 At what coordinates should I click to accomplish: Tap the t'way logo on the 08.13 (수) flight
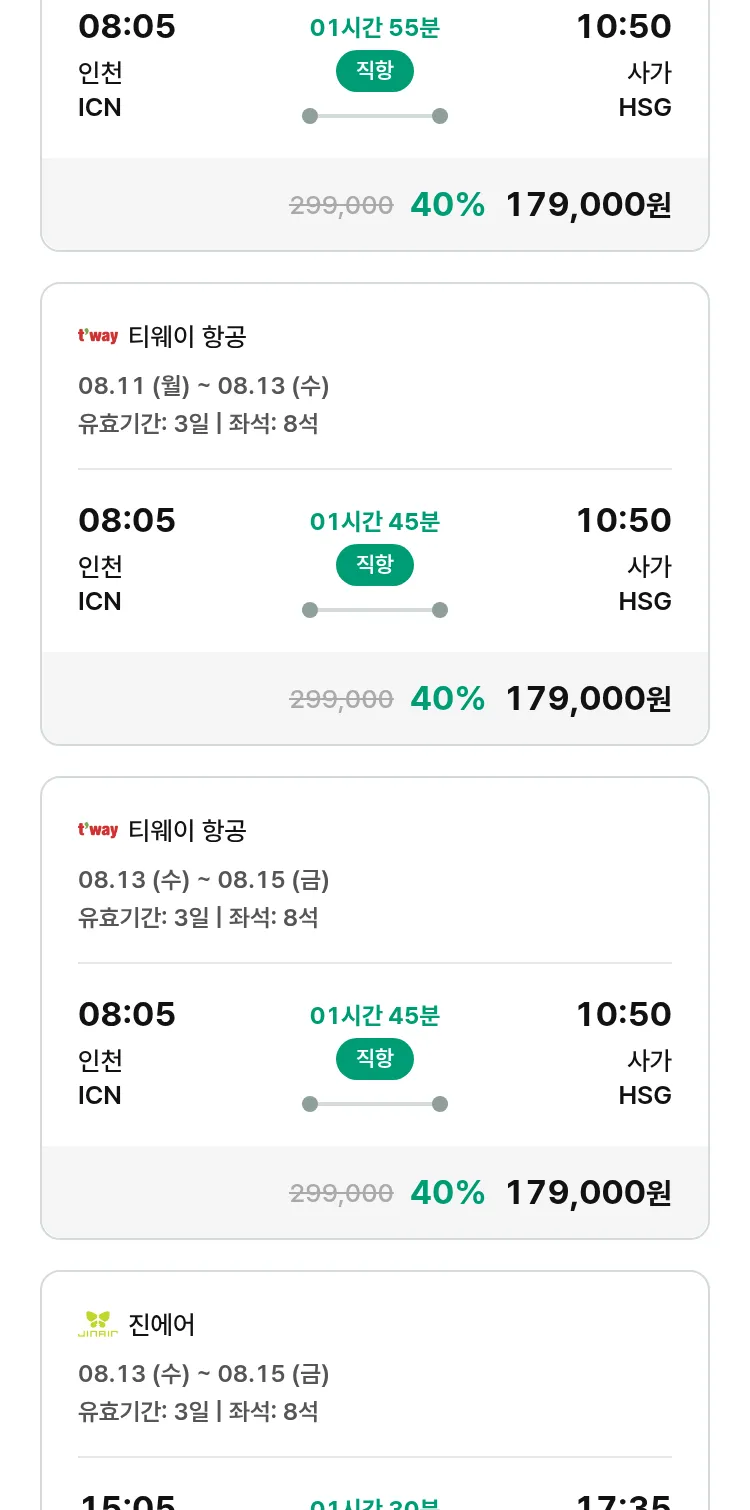pyautogui.click(x=98, y=830)
